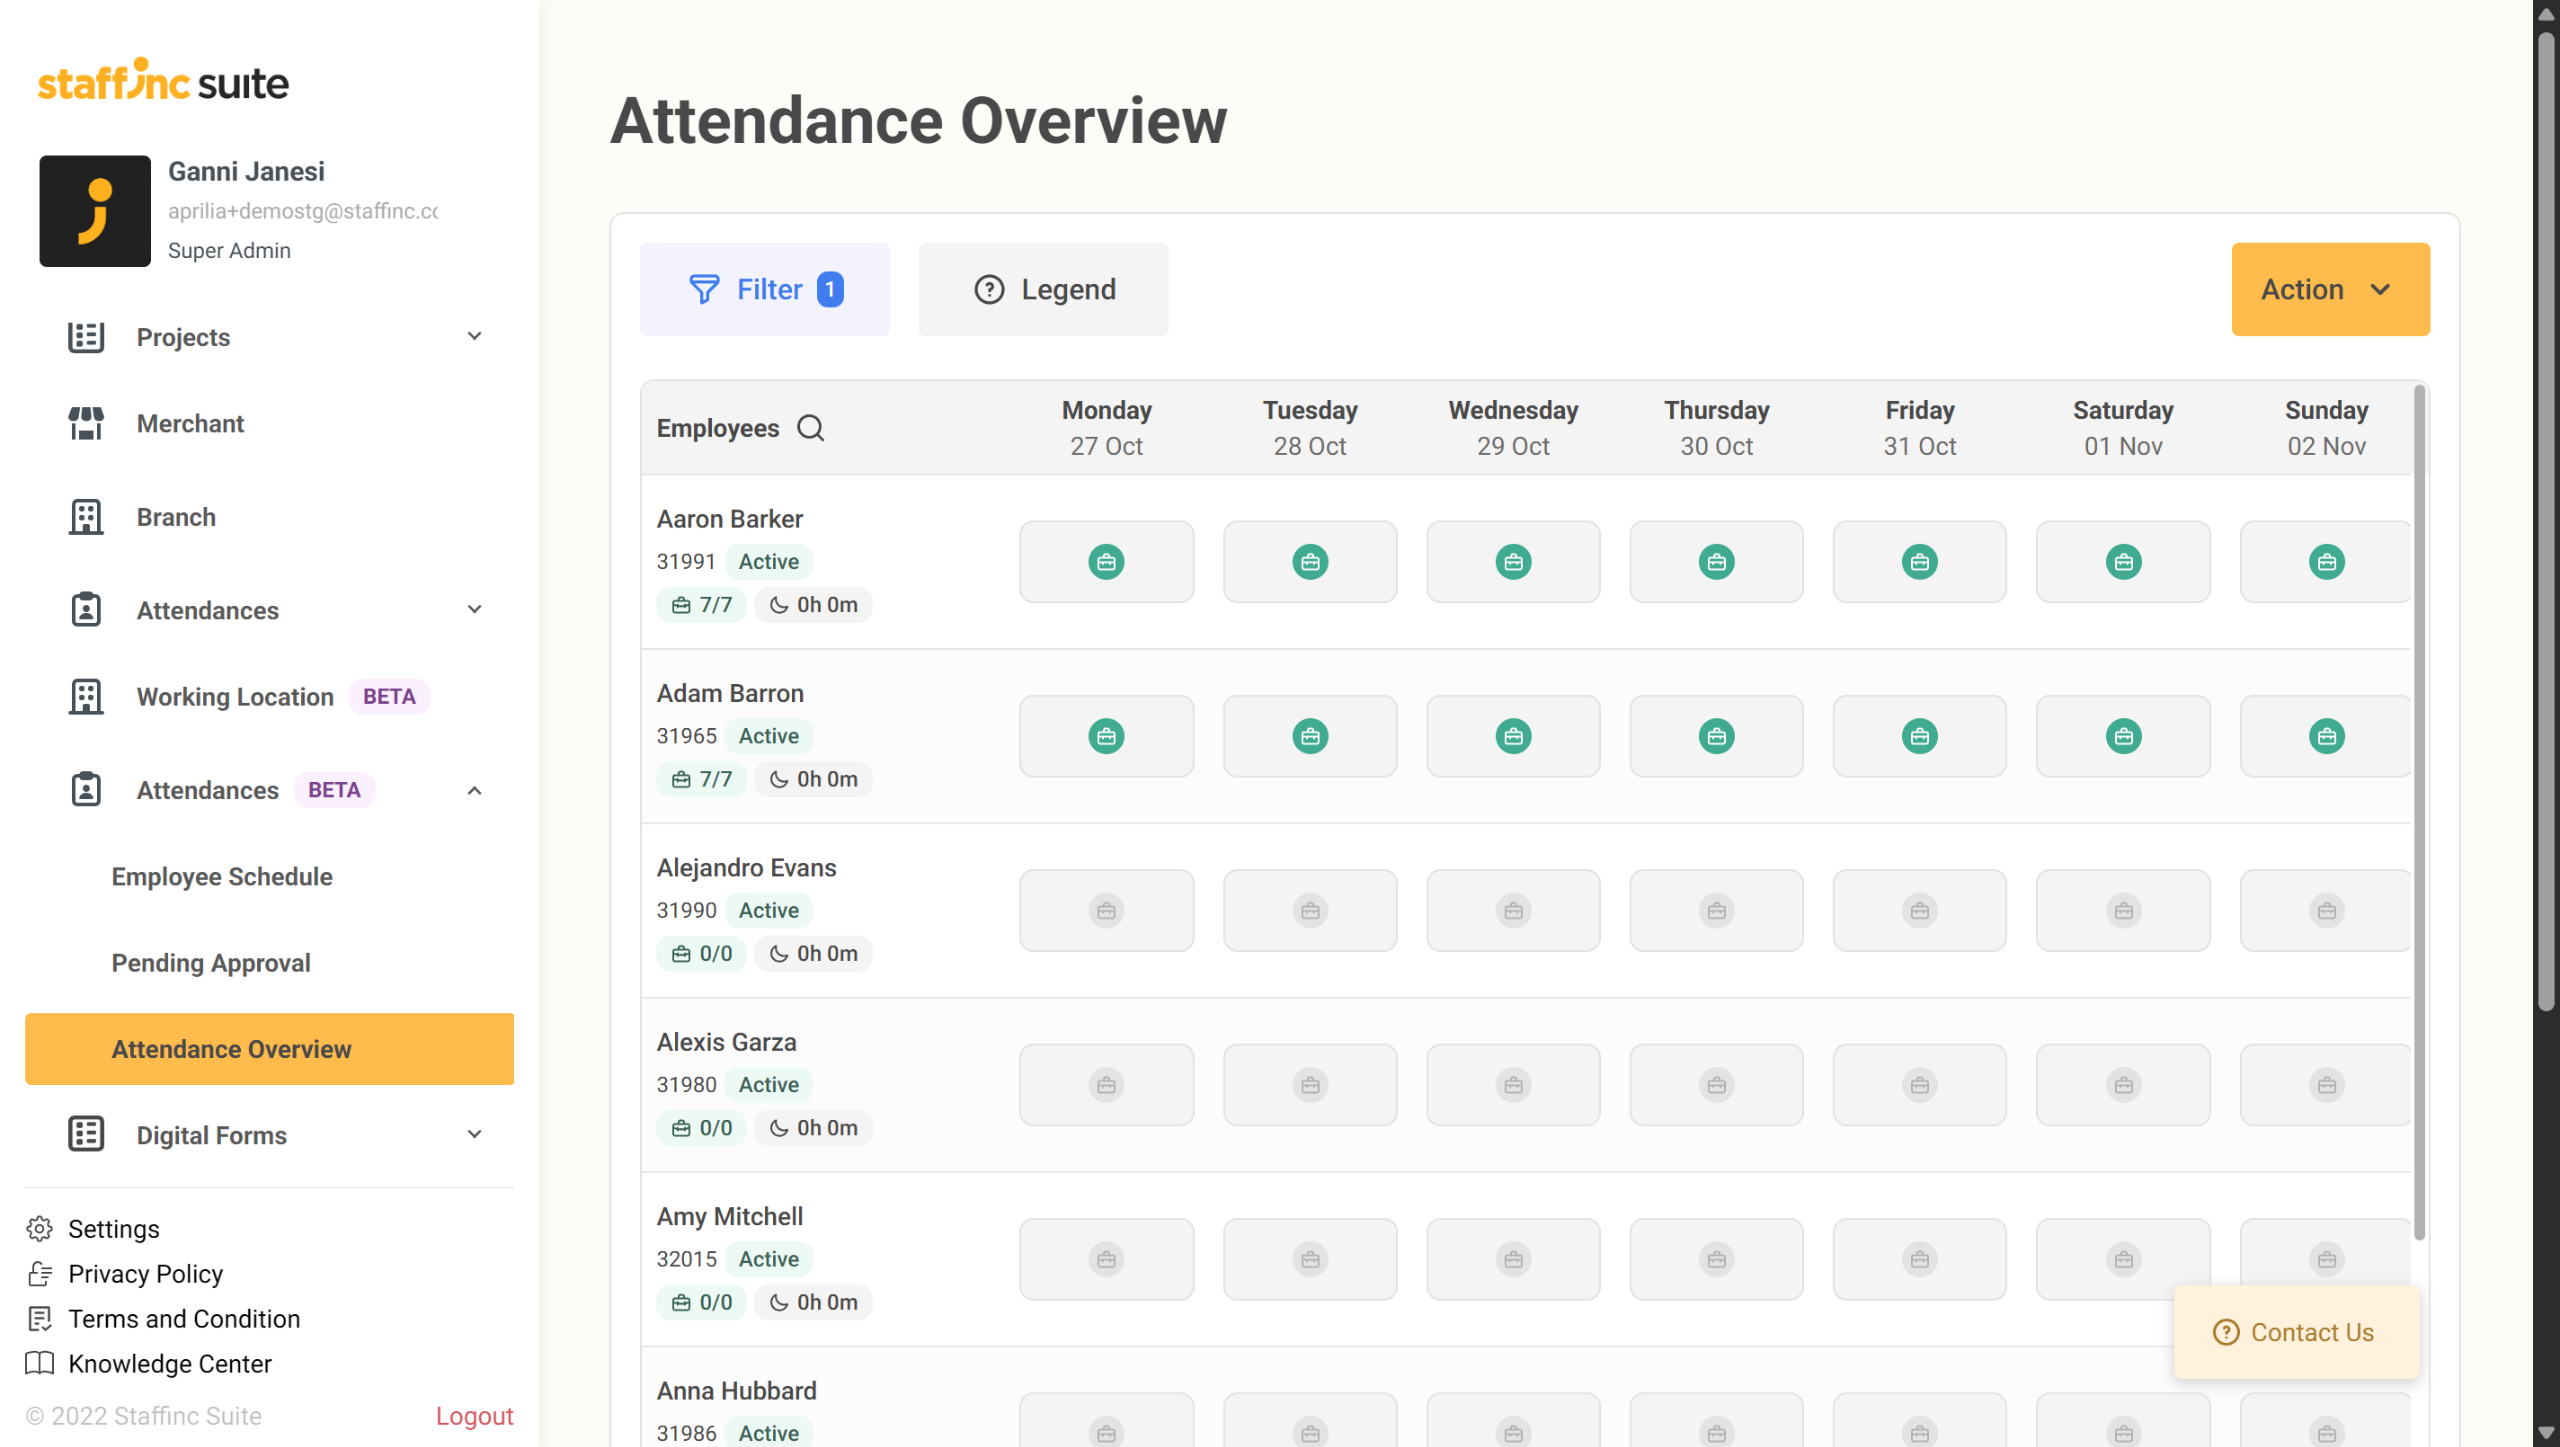Open Aaron Barker's Monday 27 Oct attendance icon

[1106, 562]
